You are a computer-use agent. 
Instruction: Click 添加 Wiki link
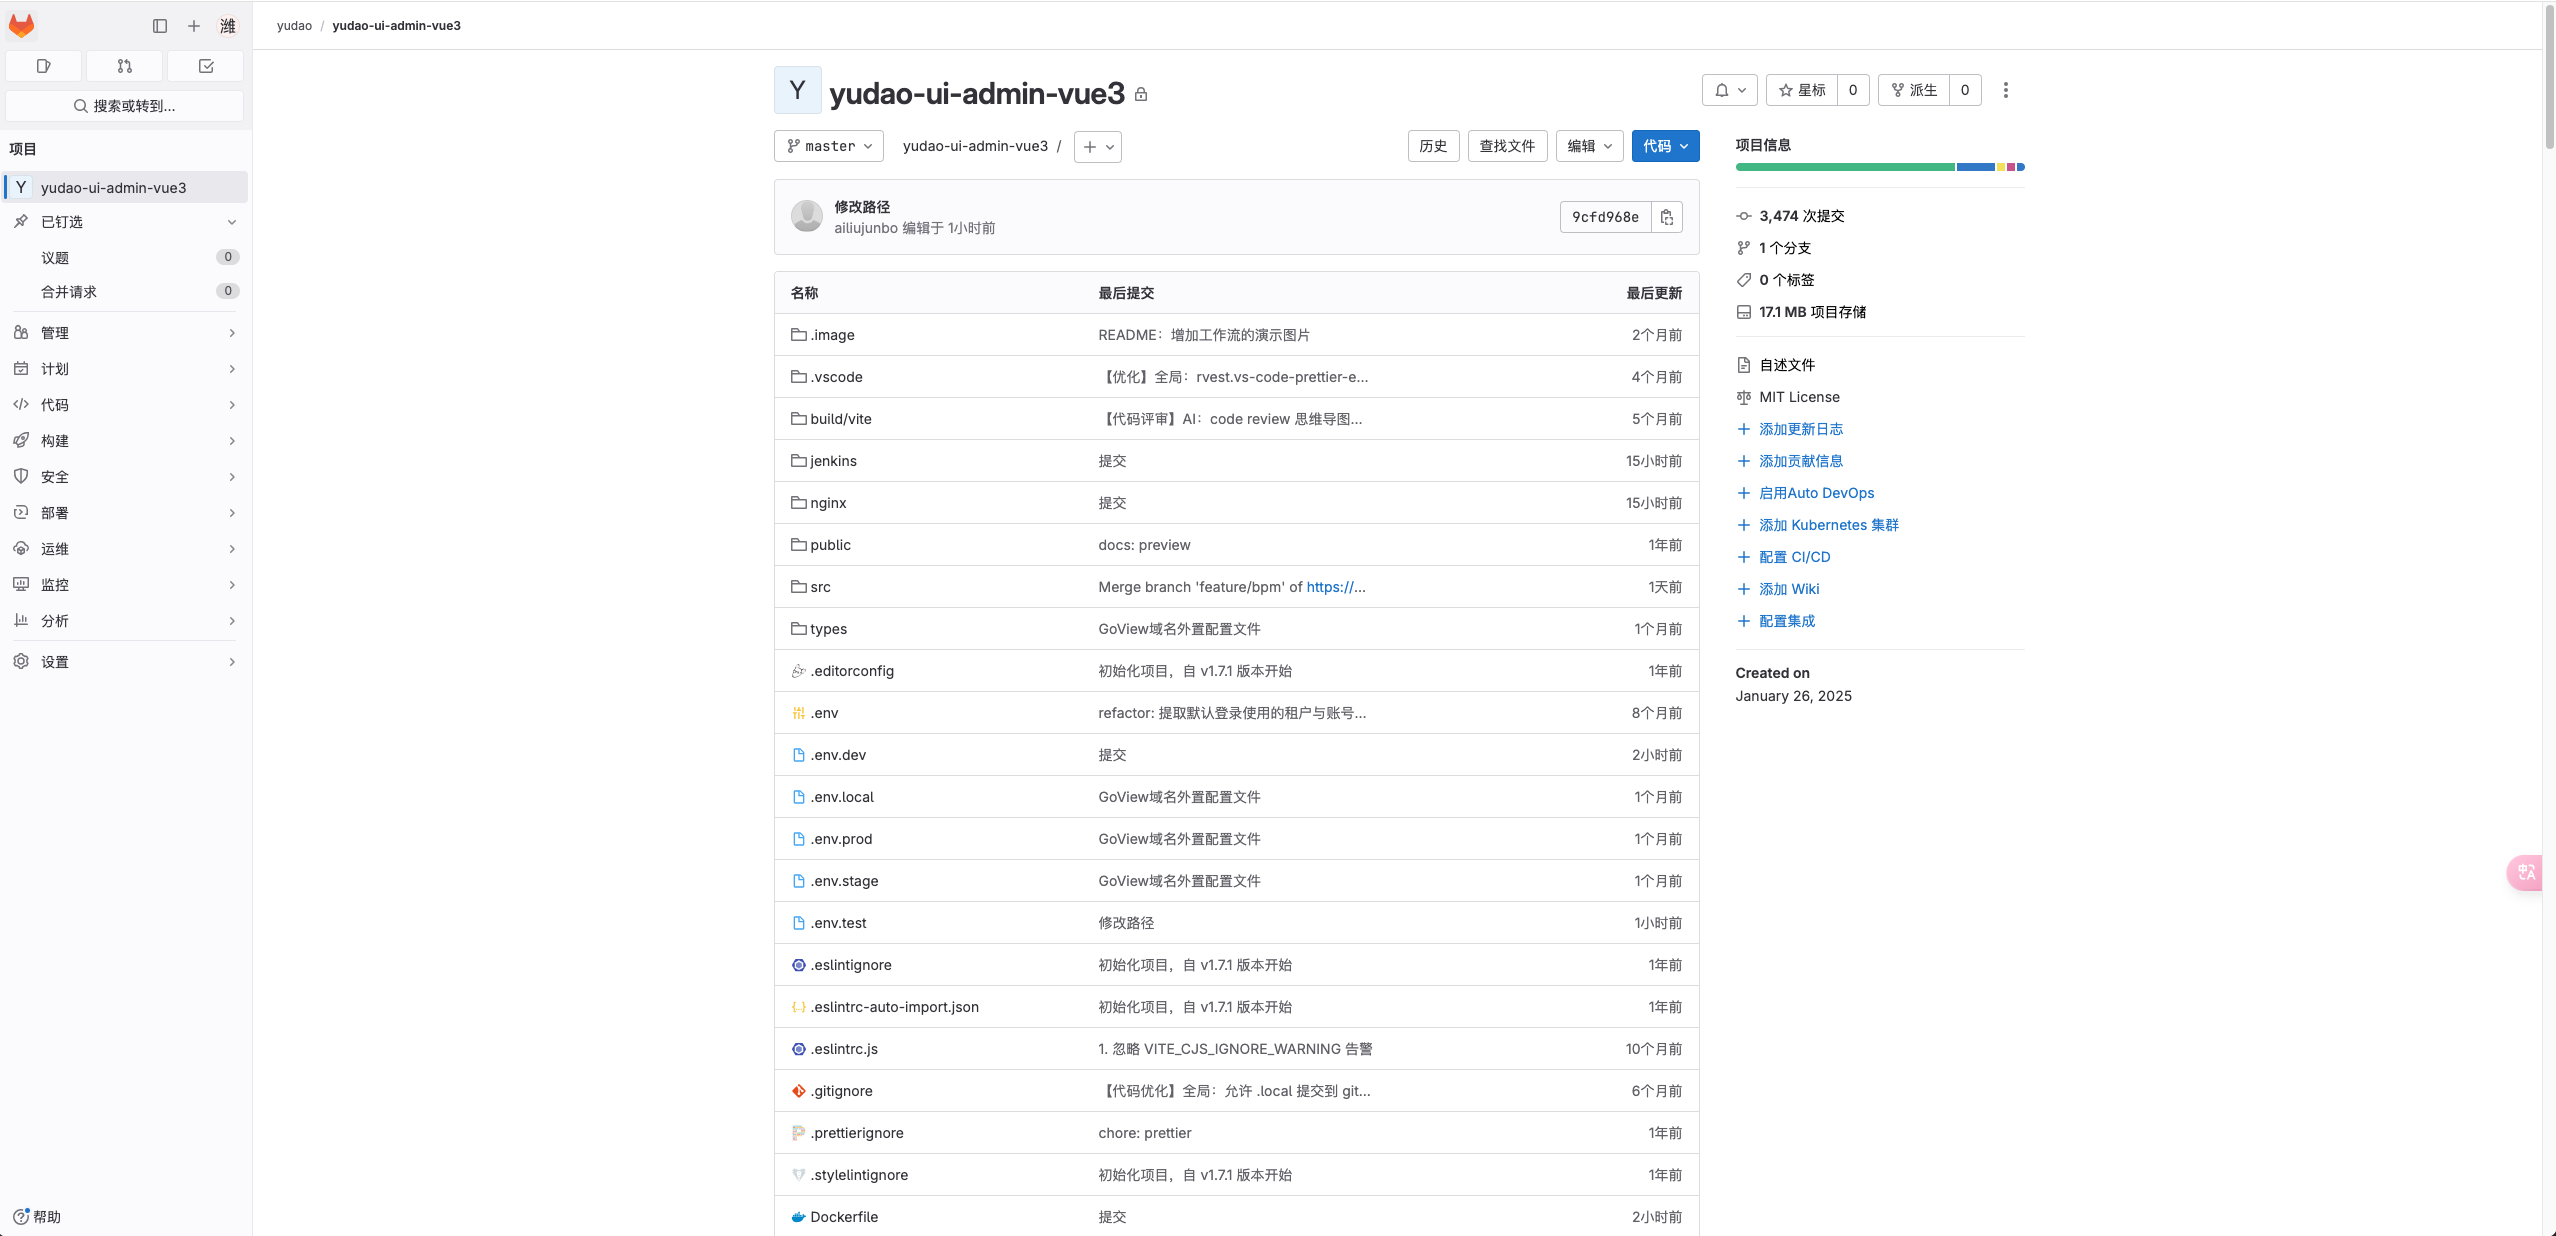[x=1789, y=589]
